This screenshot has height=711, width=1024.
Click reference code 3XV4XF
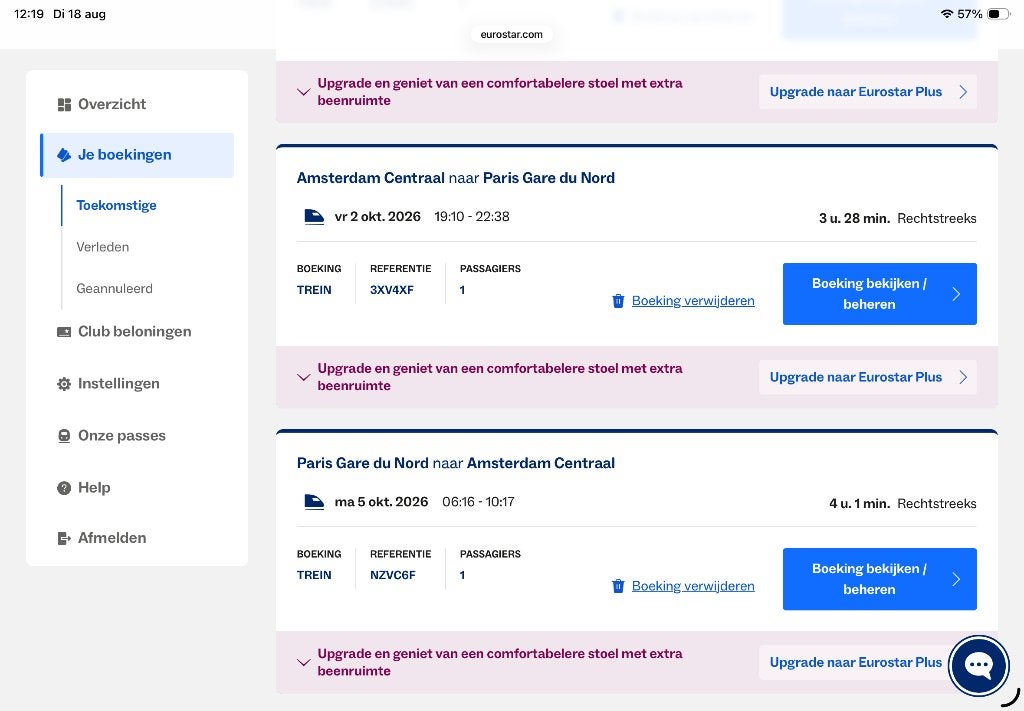392,290
